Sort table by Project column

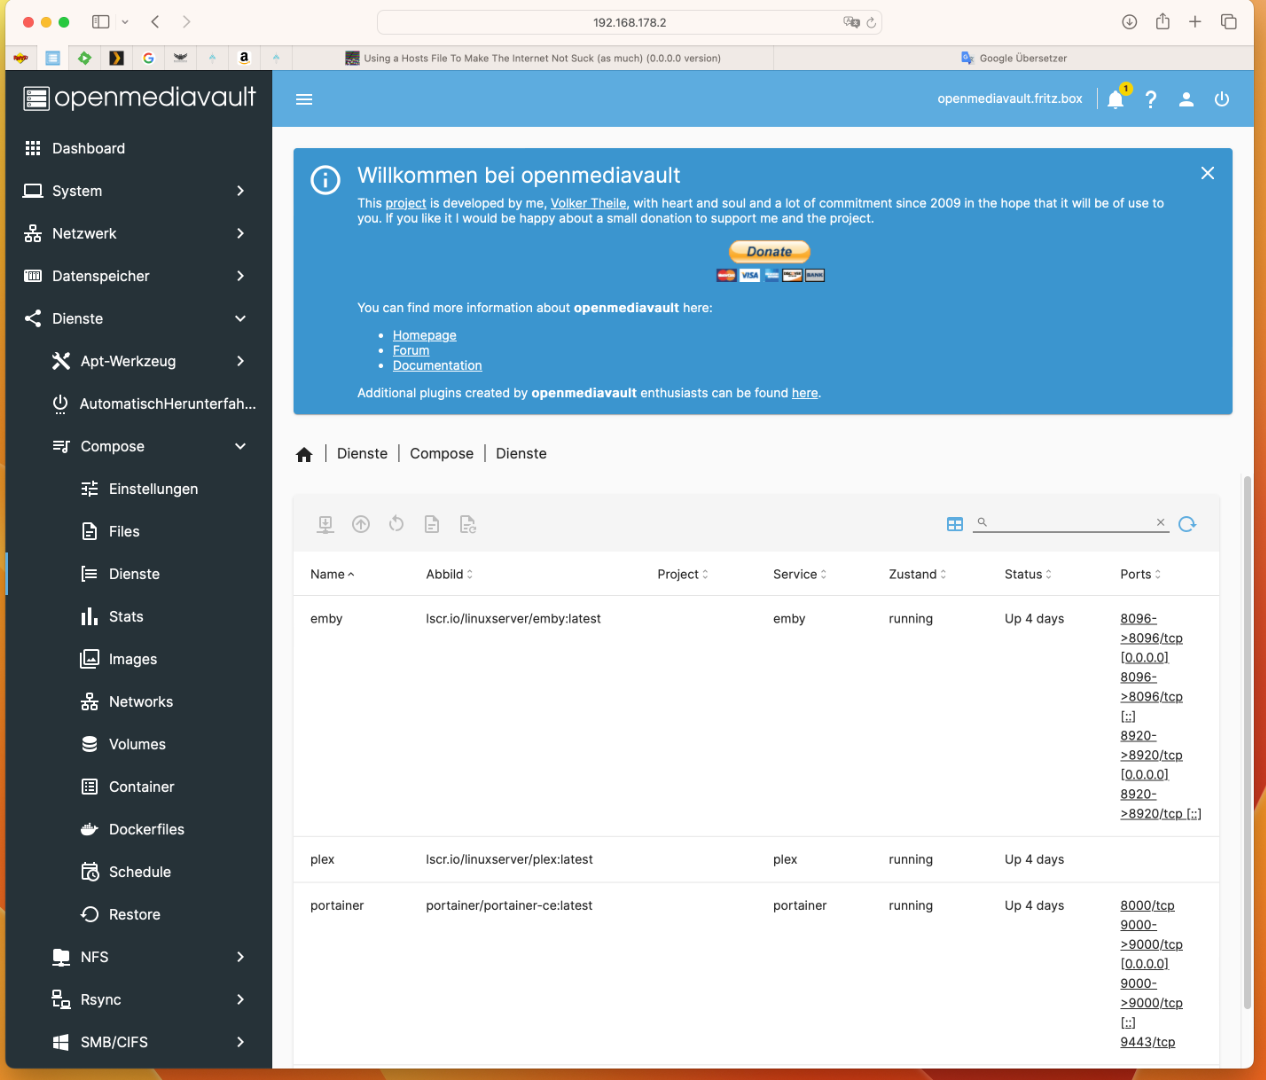click(683, 574)
